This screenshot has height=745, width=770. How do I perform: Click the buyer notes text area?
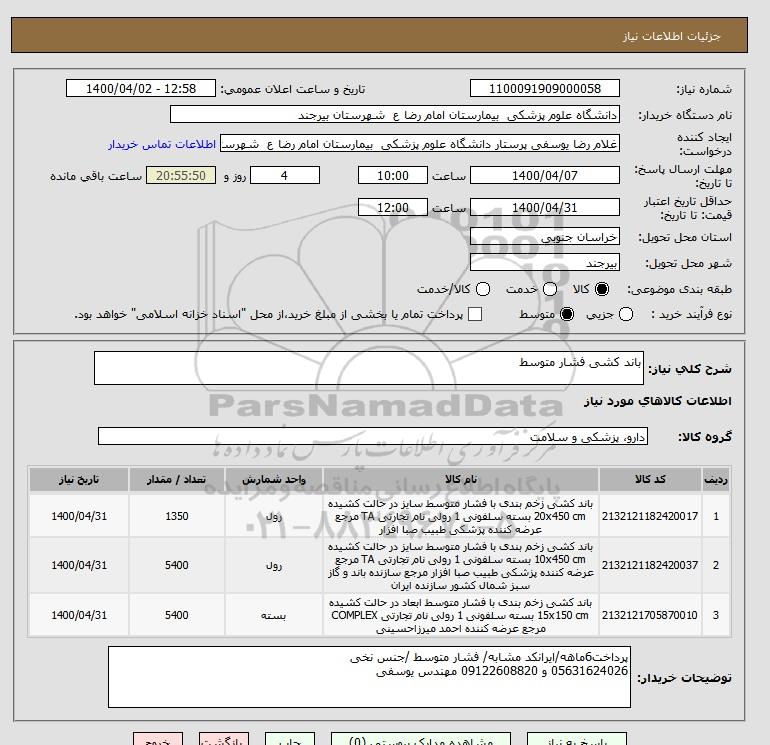coord(369,677)
